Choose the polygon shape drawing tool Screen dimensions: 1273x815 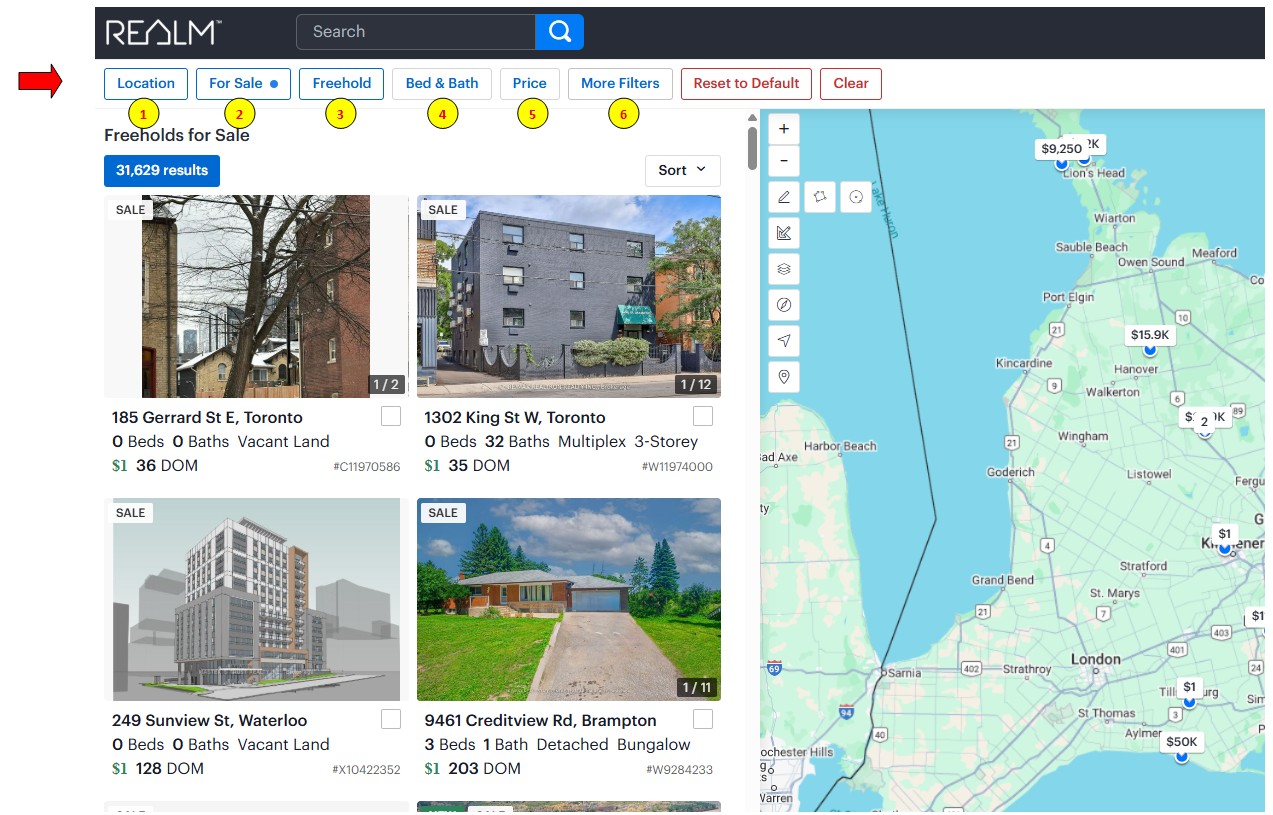pyautogui.click(x=819, y=197)
